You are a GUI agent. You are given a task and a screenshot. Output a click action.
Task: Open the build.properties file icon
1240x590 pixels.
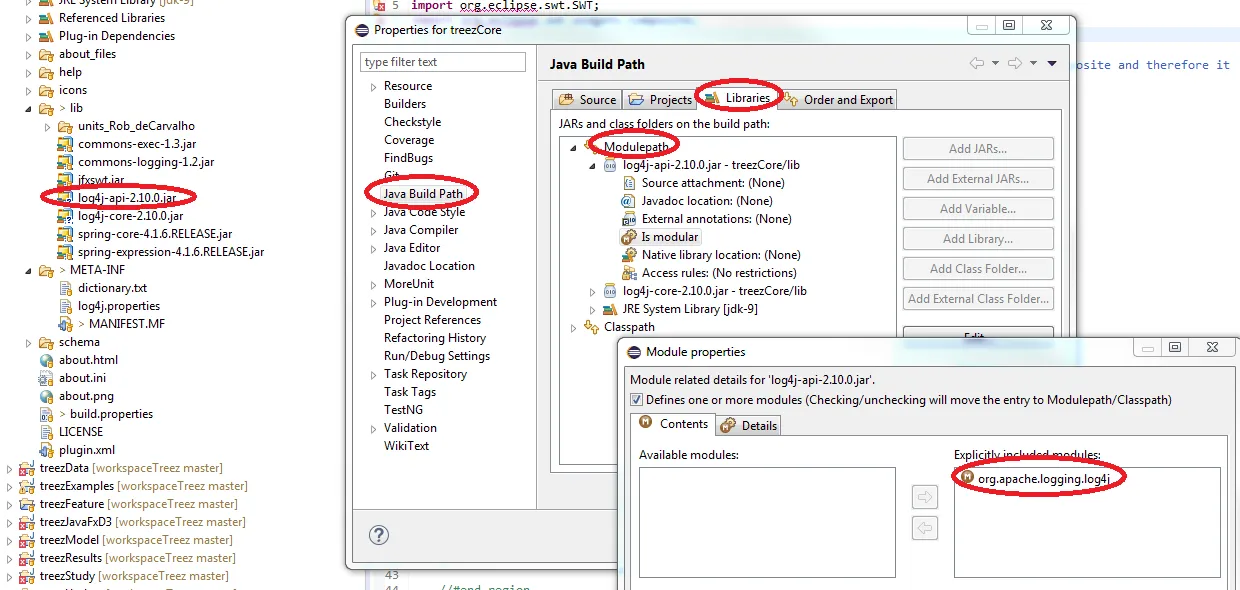pos(47,414)
